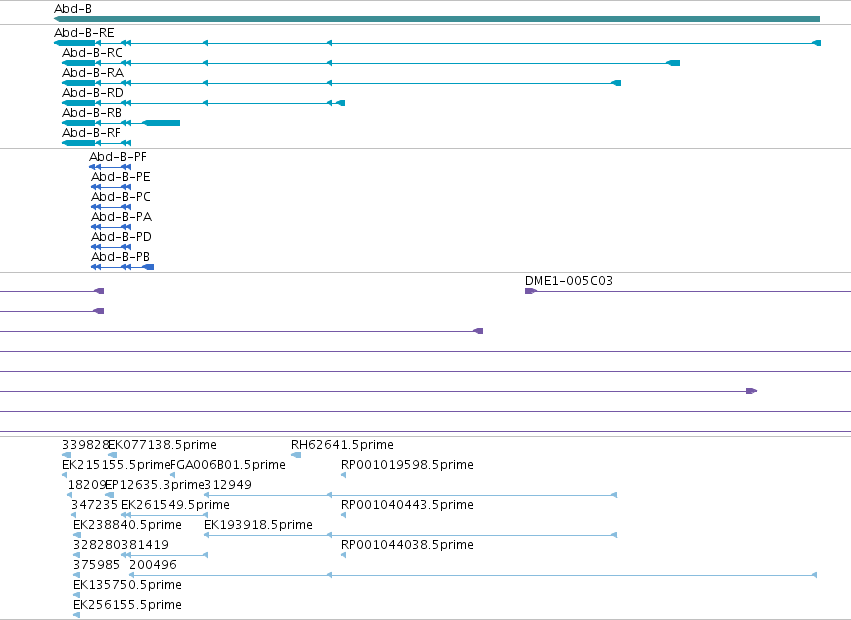851x620 pixels.
Task: Select the 200496 feature label
Action: [153, 565]
